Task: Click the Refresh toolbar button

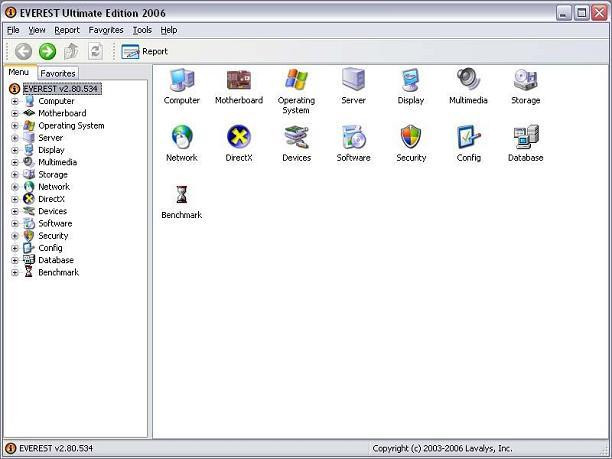Action: tap(95, 52)
